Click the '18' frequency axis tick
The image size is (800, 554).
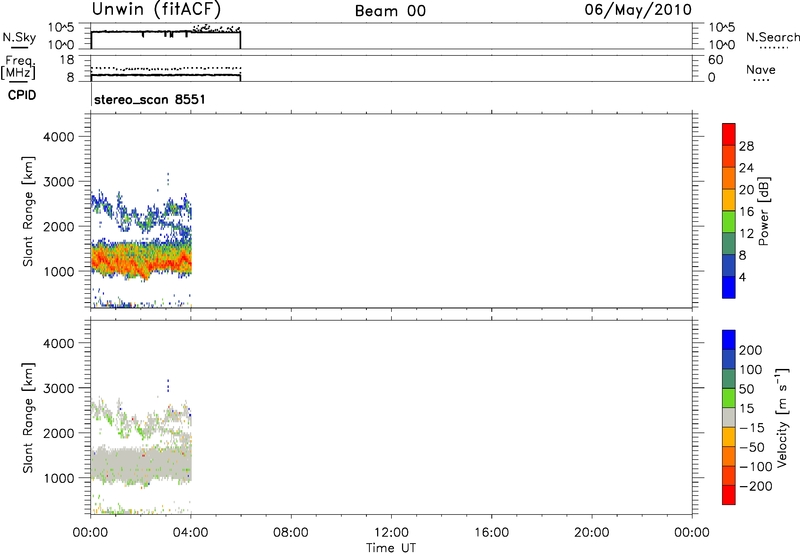(67, 60)
